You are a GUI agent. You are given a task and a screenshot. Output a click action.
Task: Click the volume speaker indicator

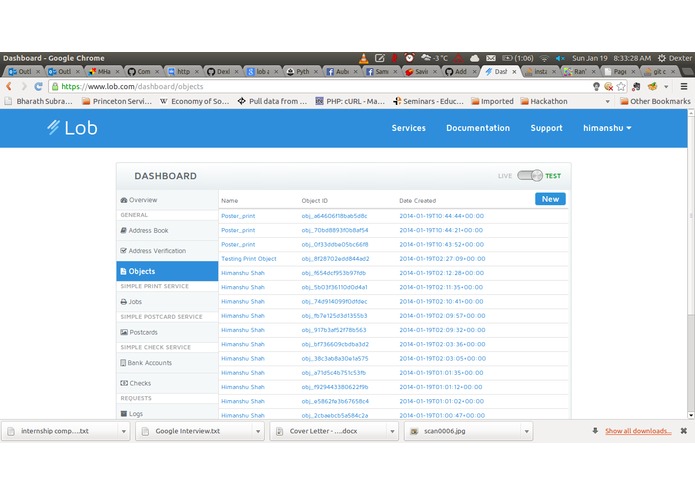(x=560, y=58)
